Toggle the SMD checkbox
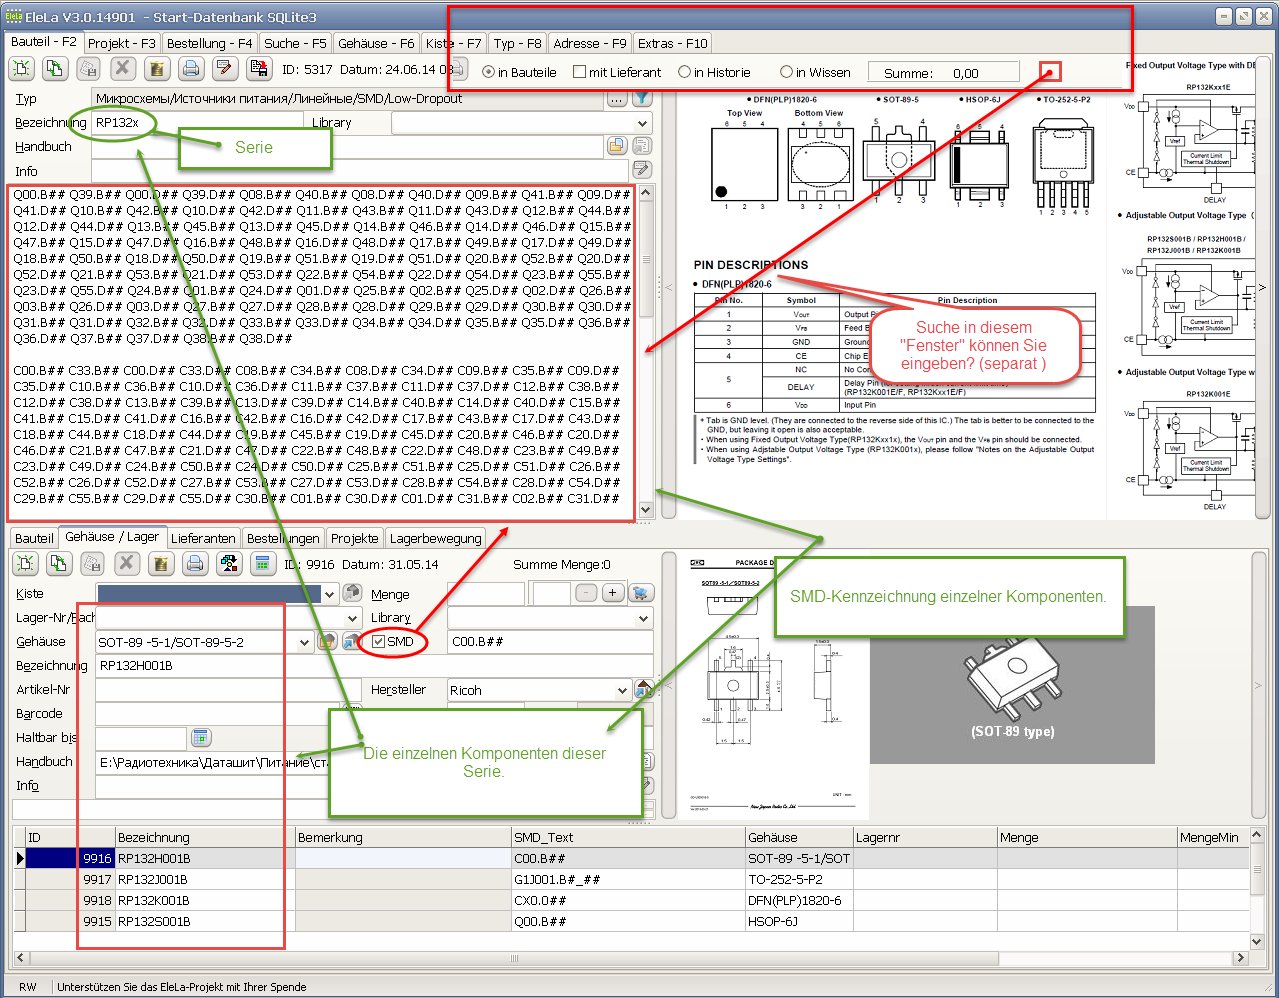Image resolution: width=1279 pixels, height=998 pixels. (378, 641)
